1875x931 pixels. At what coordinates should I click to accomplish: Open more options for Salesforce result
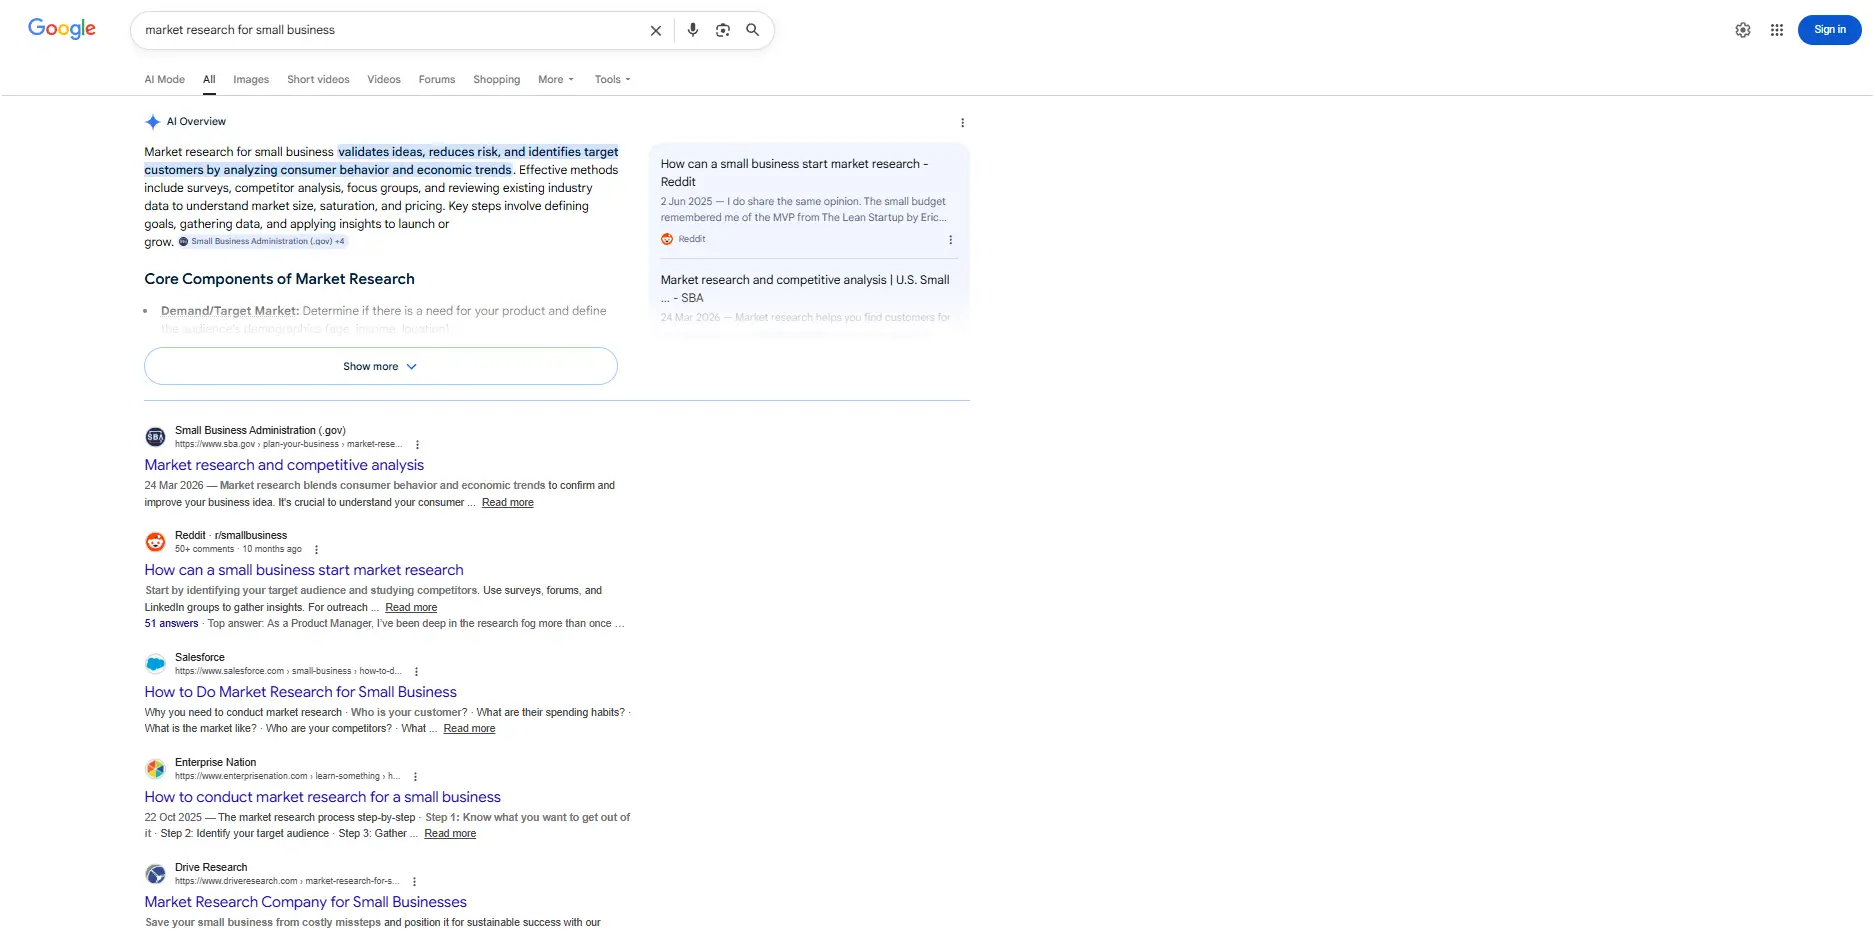tap(416, 672)
